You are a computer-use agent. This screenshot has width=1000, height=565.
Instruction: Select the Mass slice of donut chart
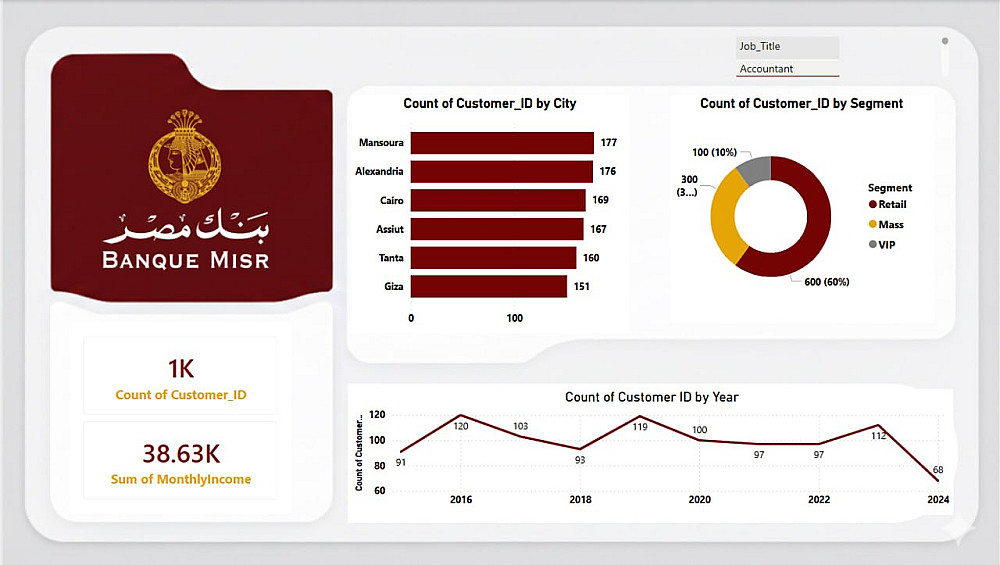[x=724, y=220]
